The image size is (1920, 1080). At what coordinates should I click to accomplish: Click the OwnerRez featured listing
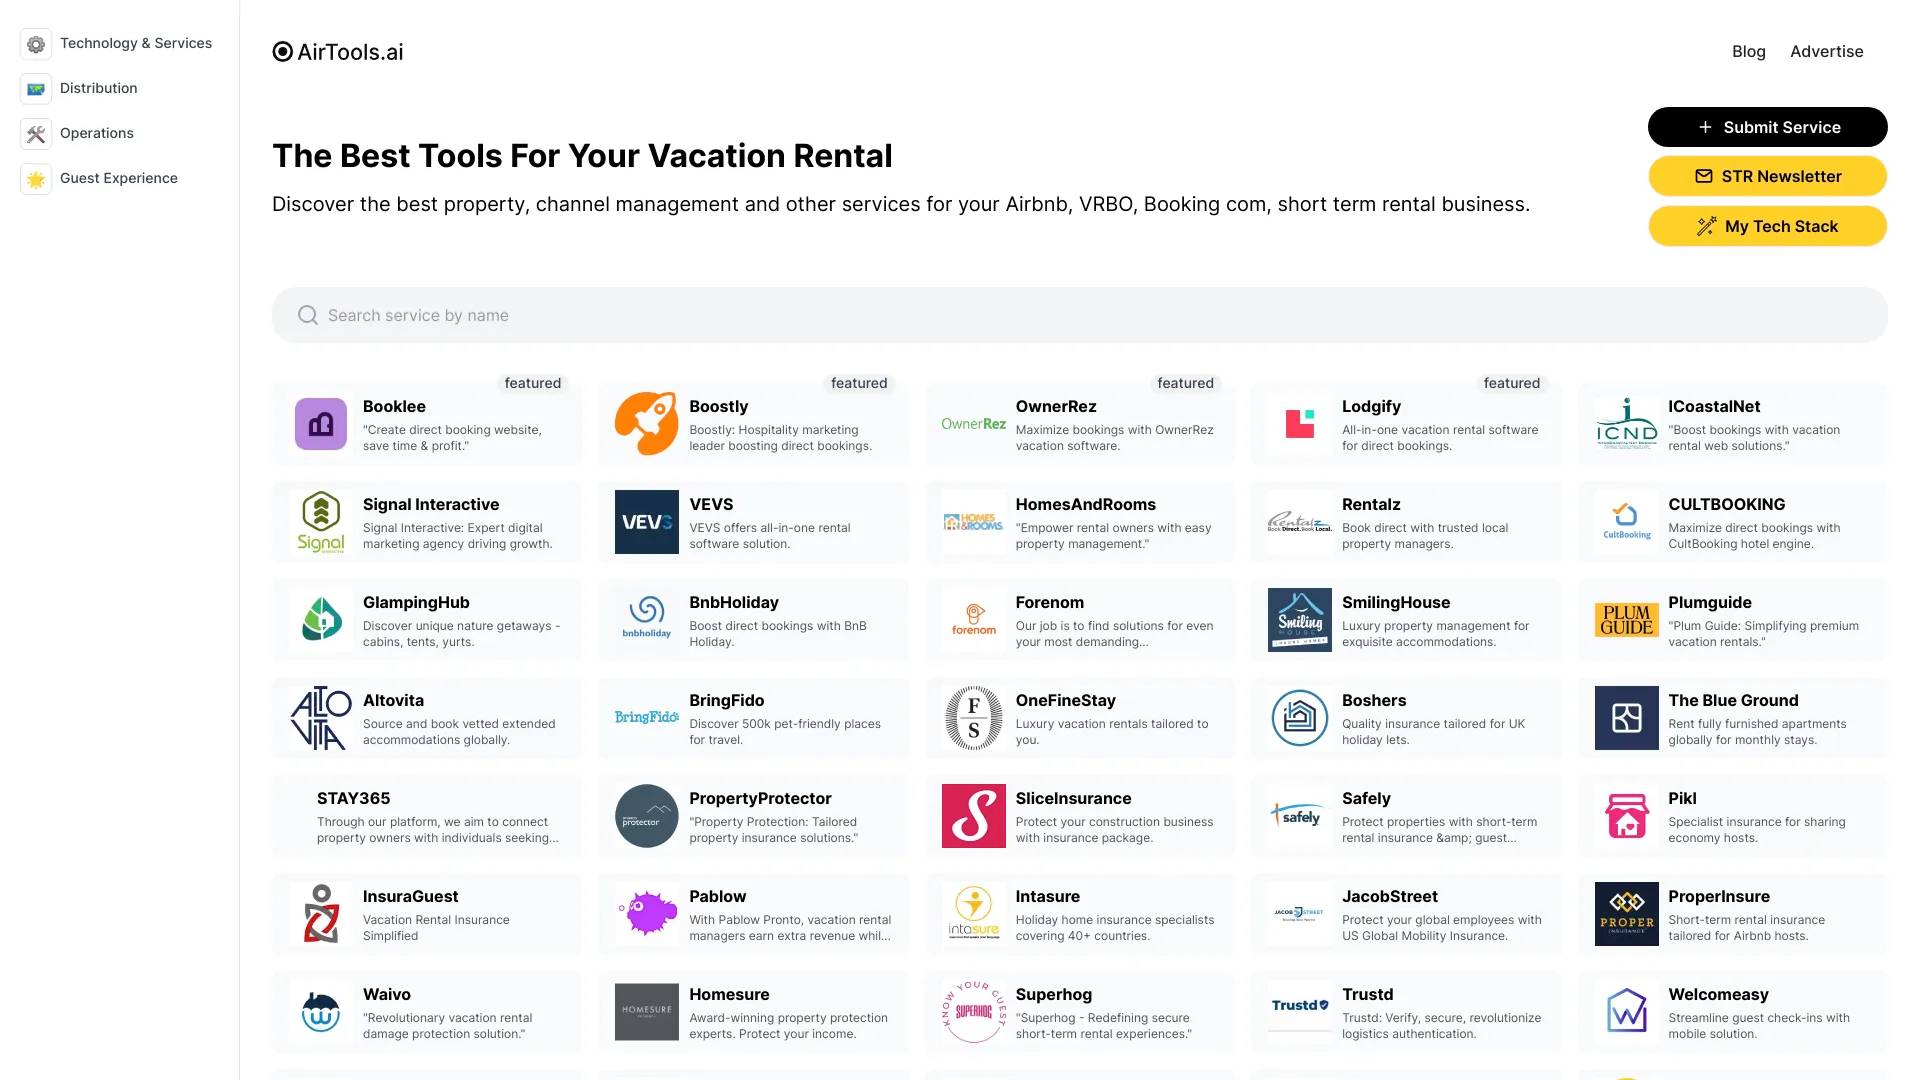[1079, 422]
